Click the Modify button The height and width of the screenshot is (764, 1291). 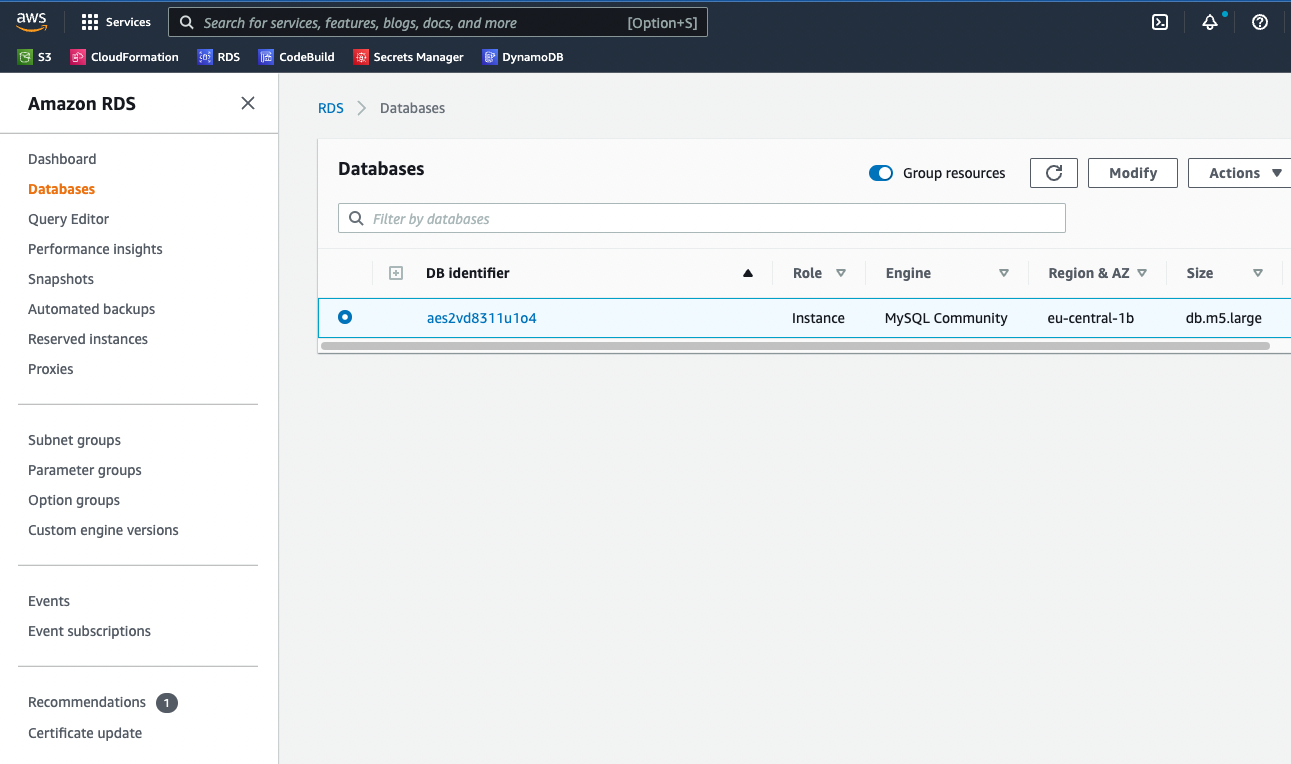point(1133,173)
